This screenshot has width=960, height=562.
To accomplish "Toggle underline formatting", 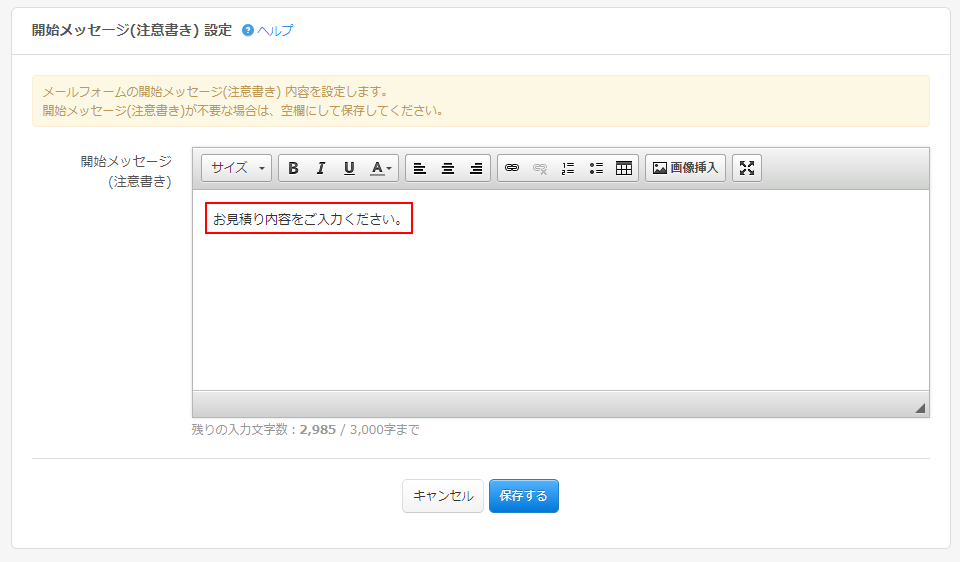I will (349, 168).
